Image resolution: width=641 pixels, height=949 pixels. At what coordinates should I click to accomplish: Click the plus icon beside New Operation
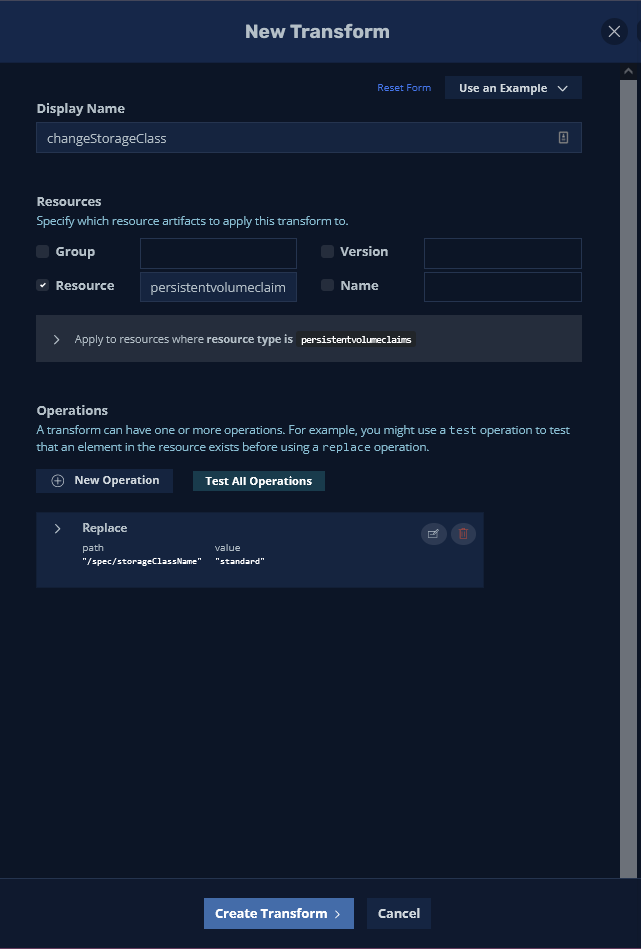(57, 481)
